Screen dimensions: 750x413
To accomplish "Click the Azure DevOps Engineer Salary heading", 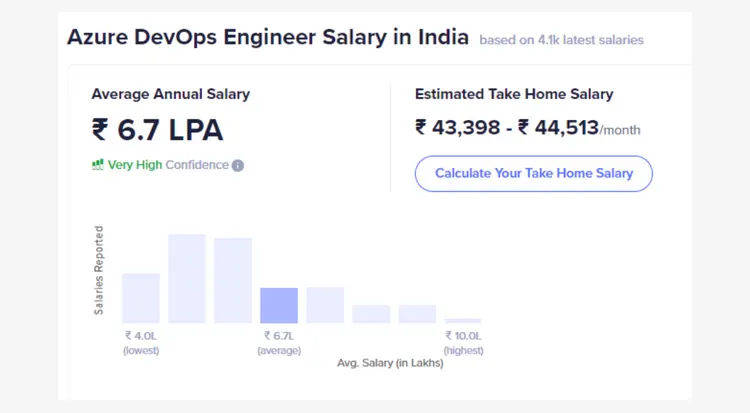I will [x=267, y=38].
